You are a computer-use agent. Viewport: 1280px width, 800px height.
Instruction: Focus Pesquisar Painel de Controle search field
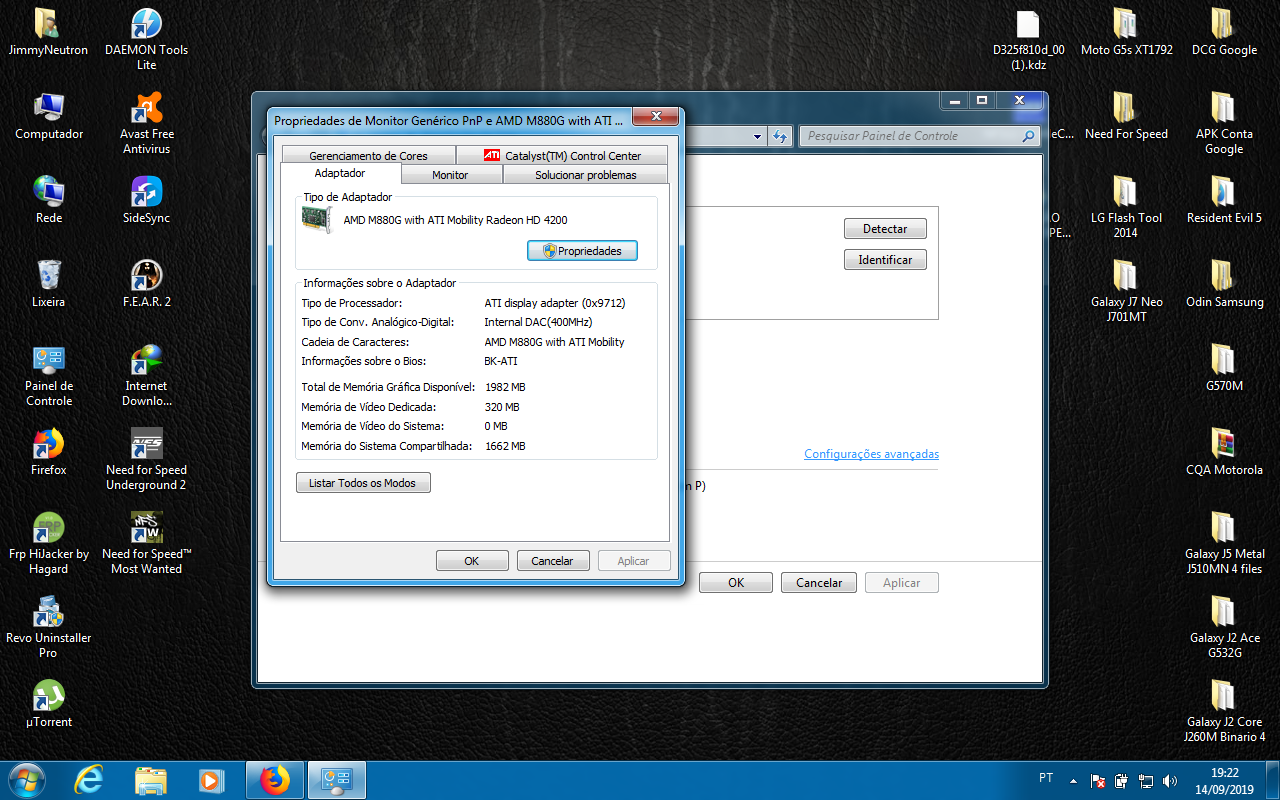click(x=918, y=136)
